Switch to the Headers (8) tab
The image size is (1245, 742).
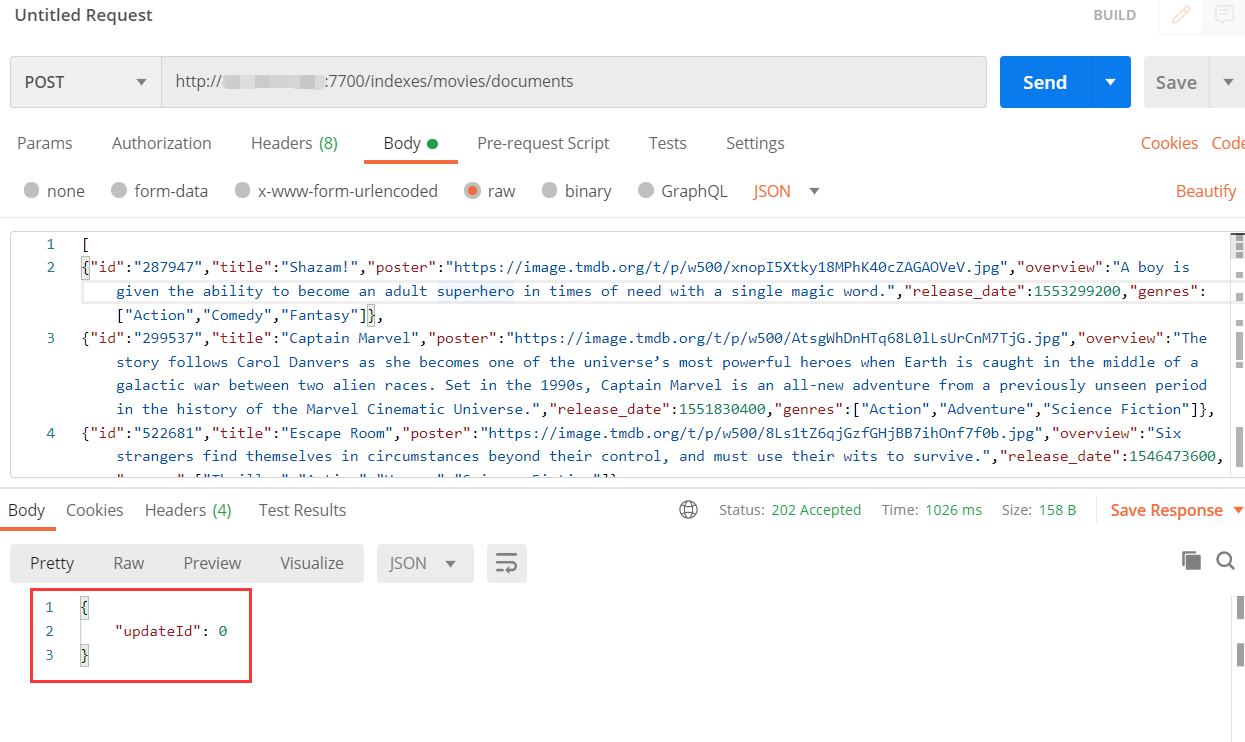point(294,143)
